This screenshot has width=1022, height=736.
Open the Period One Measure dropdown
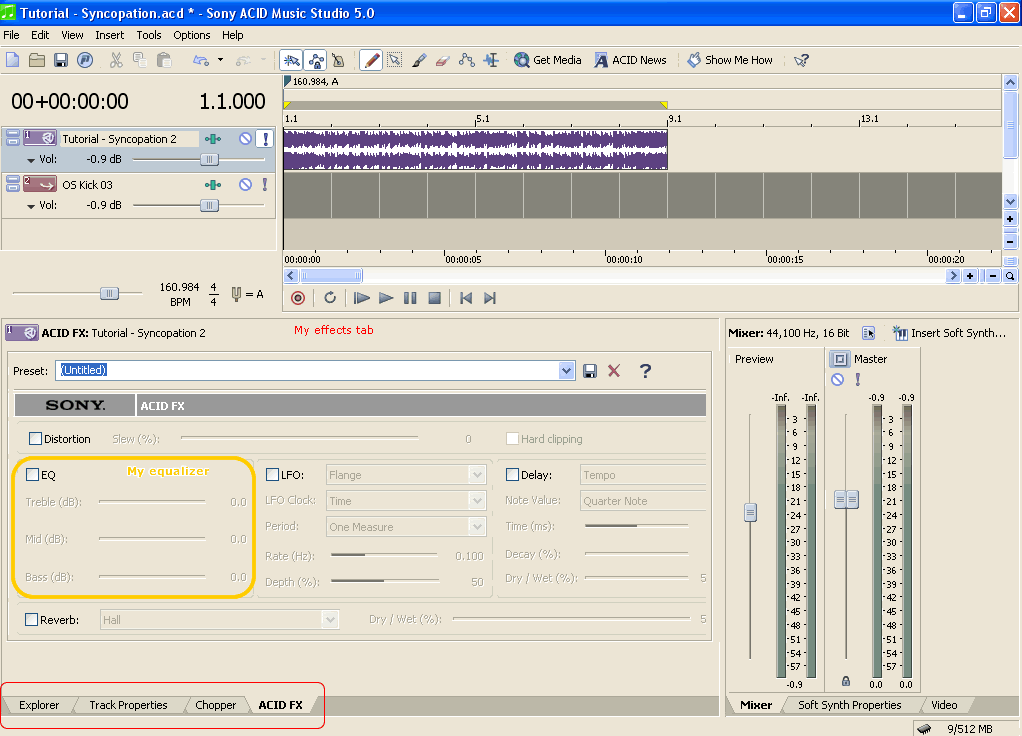coord(478,527)
